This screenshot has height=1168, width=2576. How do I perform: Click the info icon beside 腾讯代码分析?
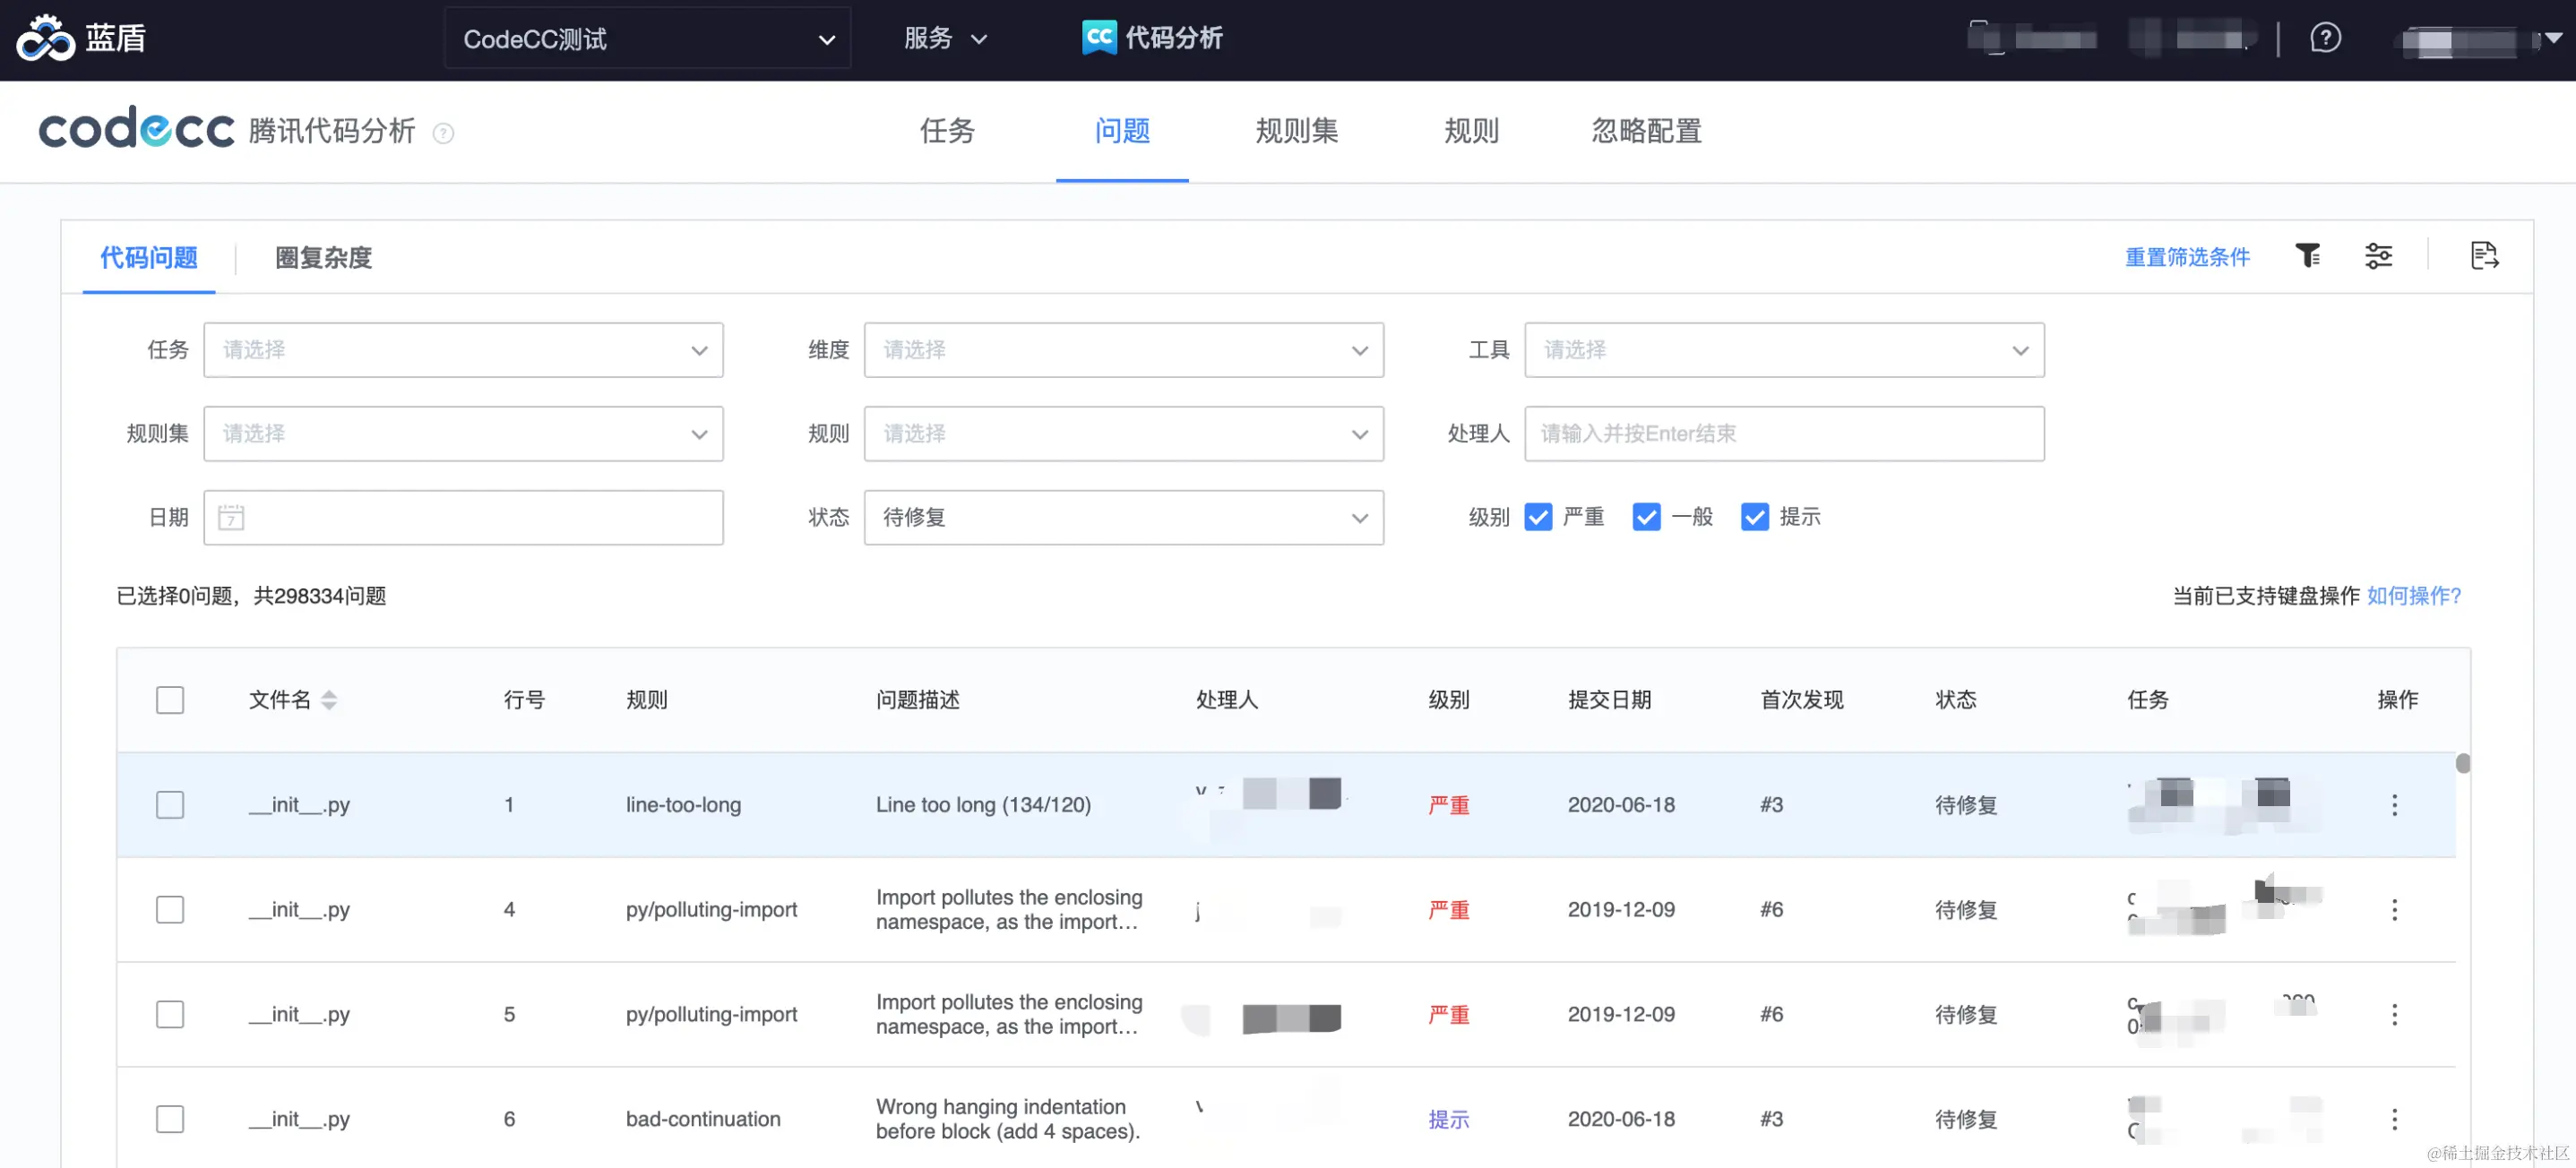(x=443, y=133)
